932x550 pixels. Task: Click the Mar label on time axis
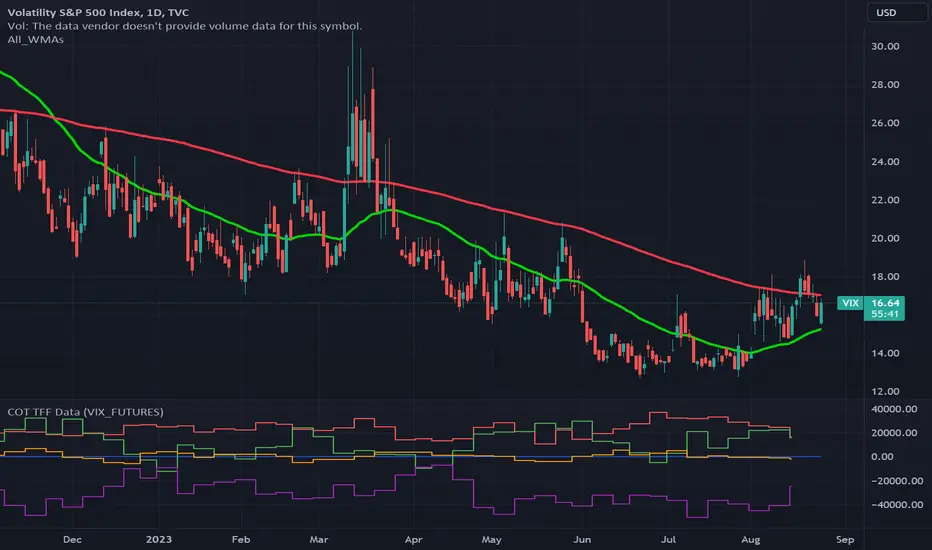tap(319, 539)
